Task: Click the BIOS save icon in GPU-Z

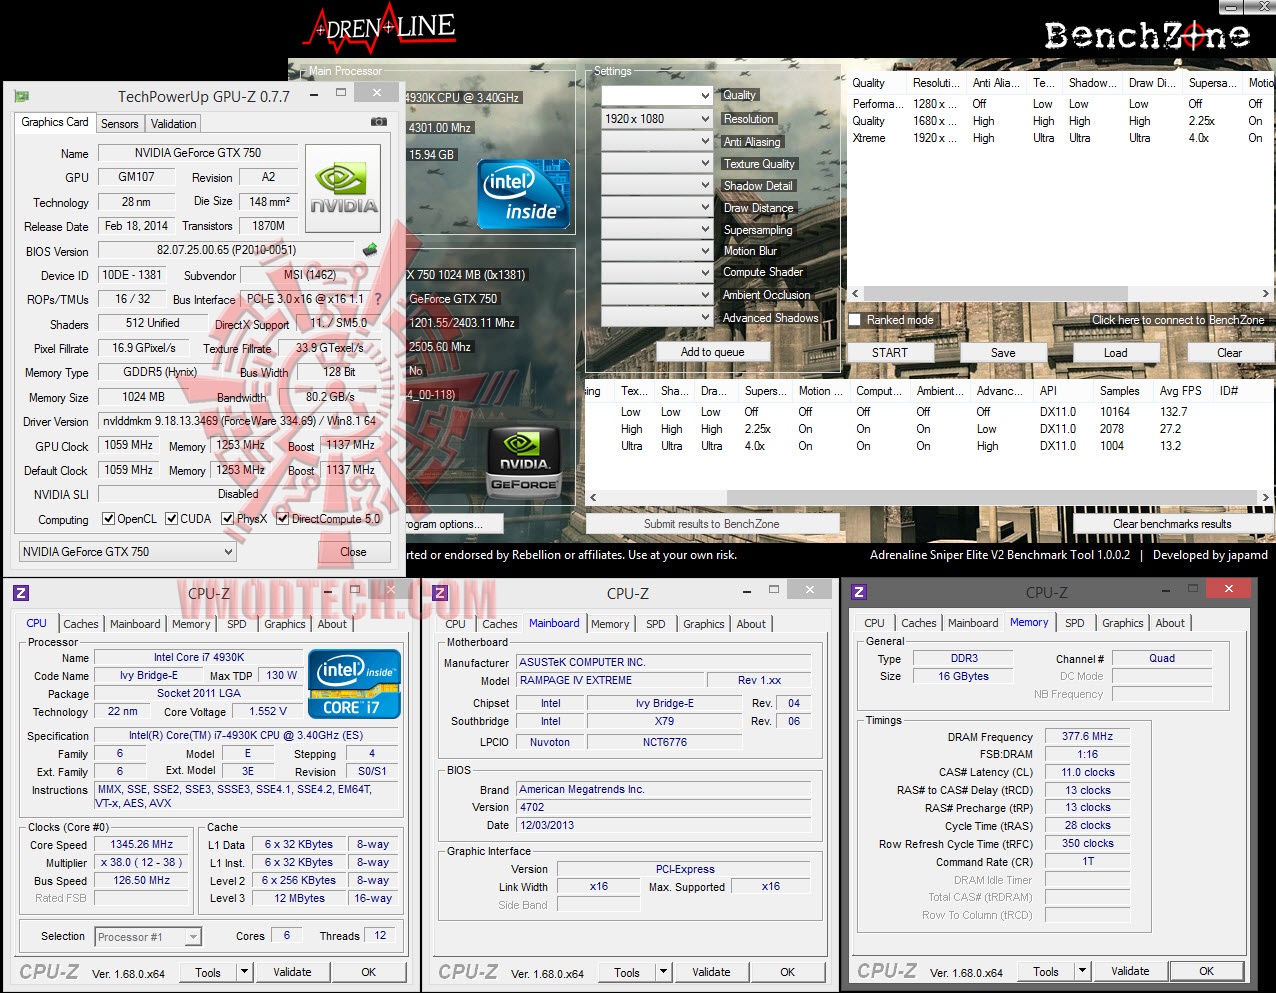Action: click(x=370, y=250)
